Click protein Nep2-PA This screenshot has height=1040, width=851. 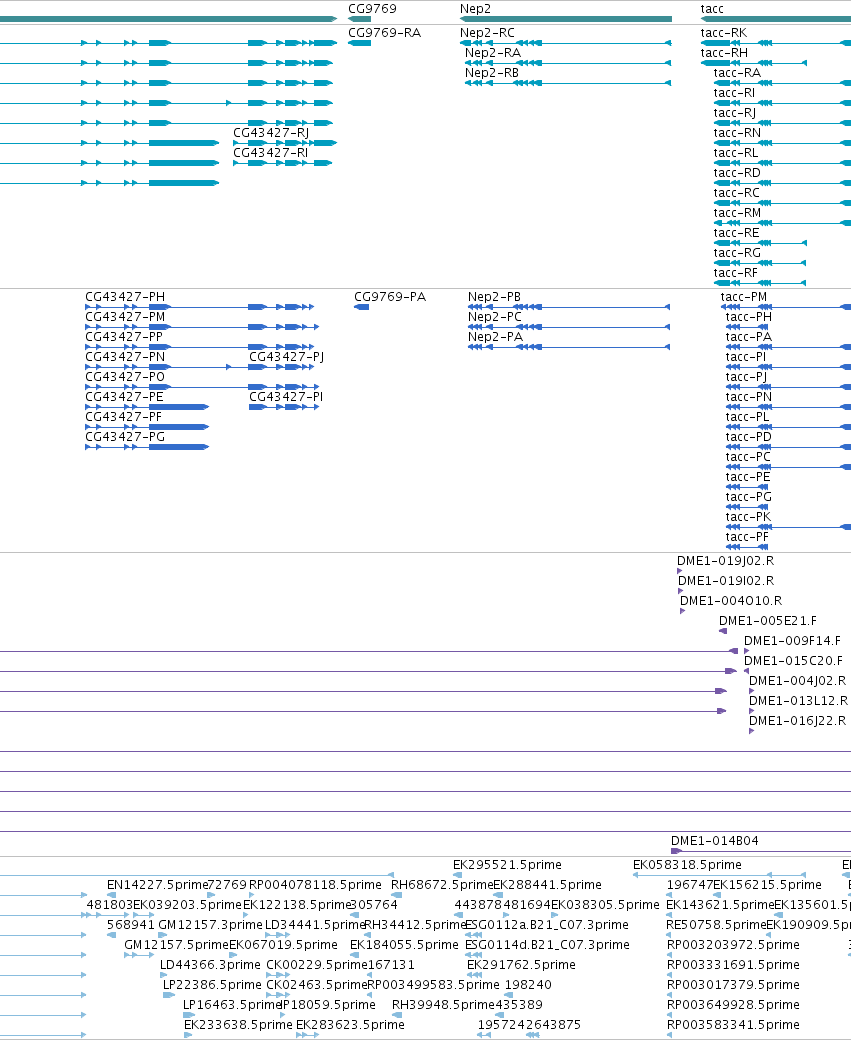click(x=495, y=336)
